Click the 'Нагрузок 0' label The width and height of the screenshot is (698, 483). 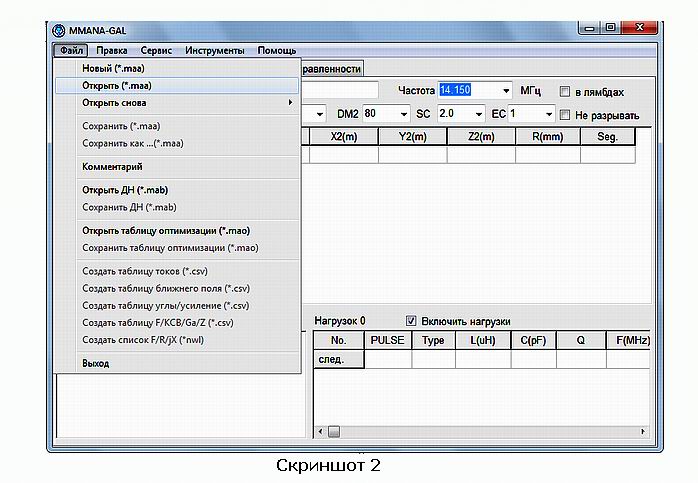[340, 321]
